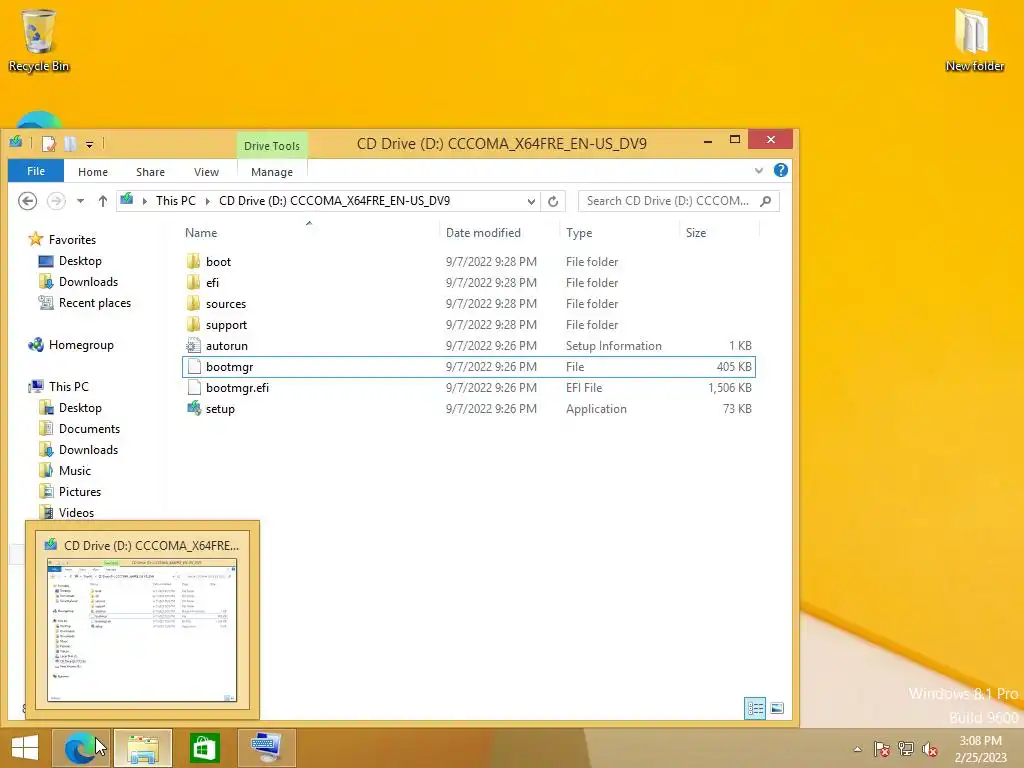
Task: Select the sources folder
Action: [469, 304]
